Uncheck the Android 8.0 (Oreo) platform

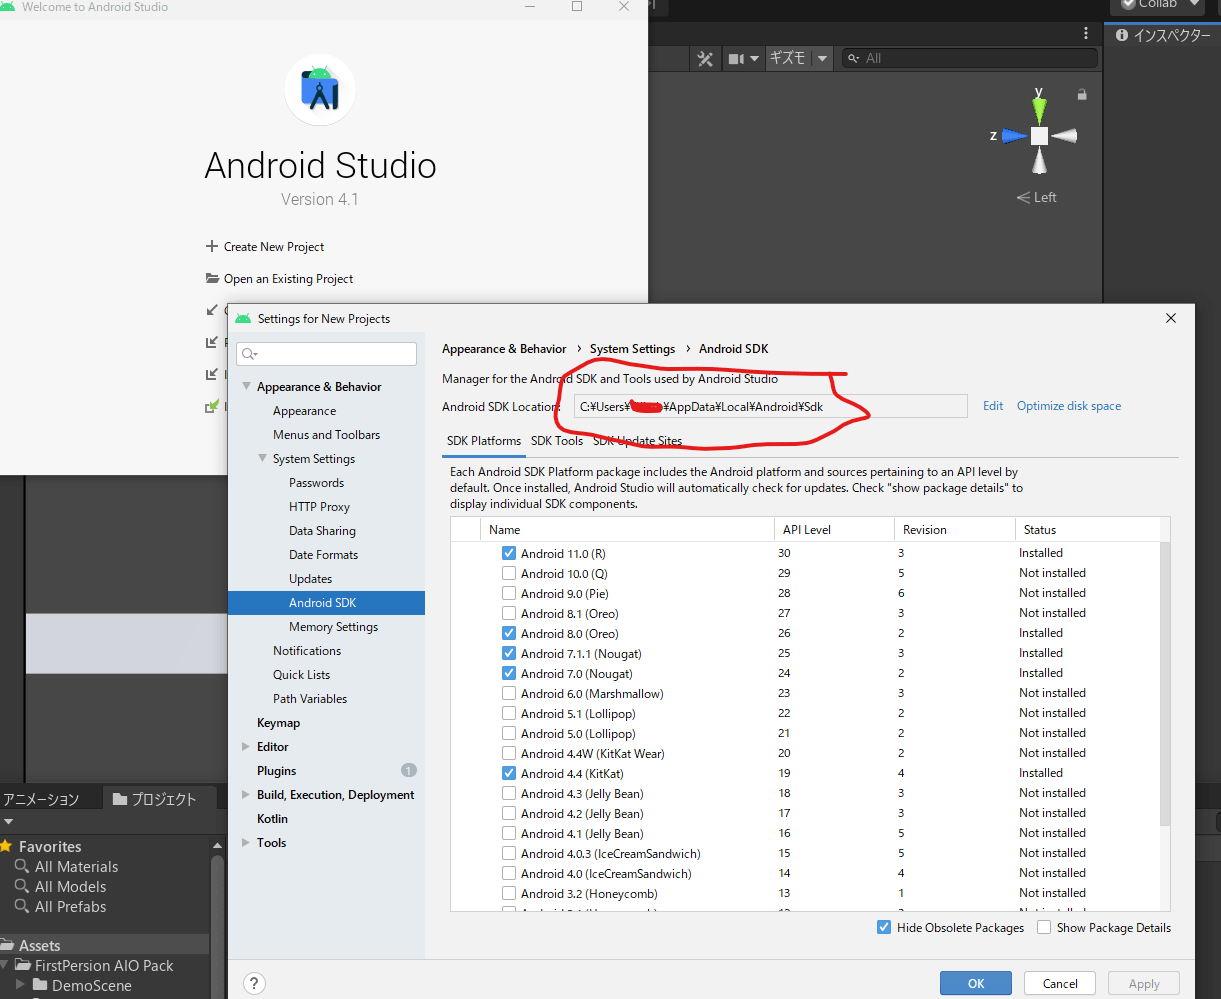point(509,633)
